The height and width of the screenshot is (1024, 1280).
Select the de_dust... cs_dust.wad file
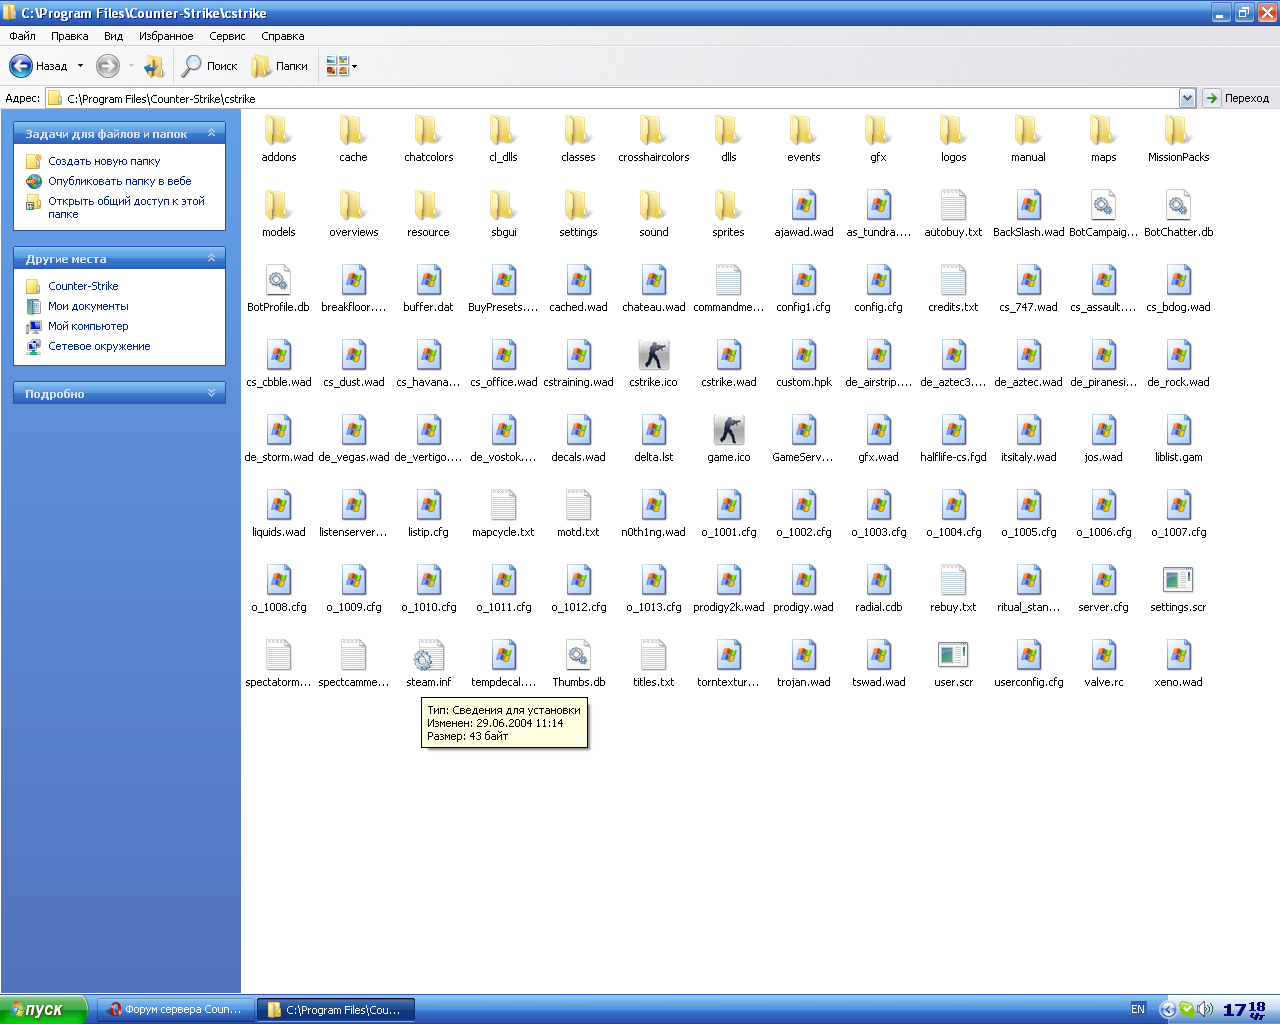click(354, 364)
